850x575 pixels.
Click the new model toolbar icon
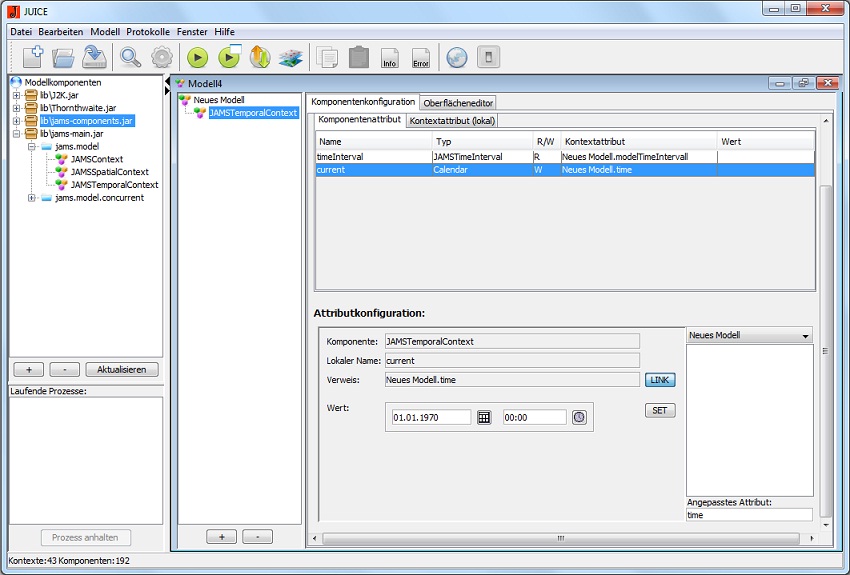(x=32, y=57)
